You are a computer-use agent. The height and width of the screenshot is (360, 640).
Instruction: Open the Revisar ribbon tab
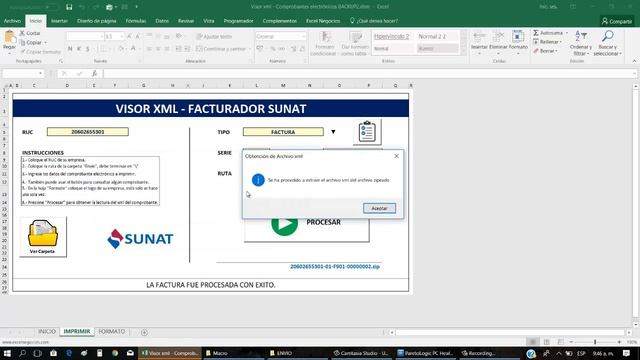186,21
